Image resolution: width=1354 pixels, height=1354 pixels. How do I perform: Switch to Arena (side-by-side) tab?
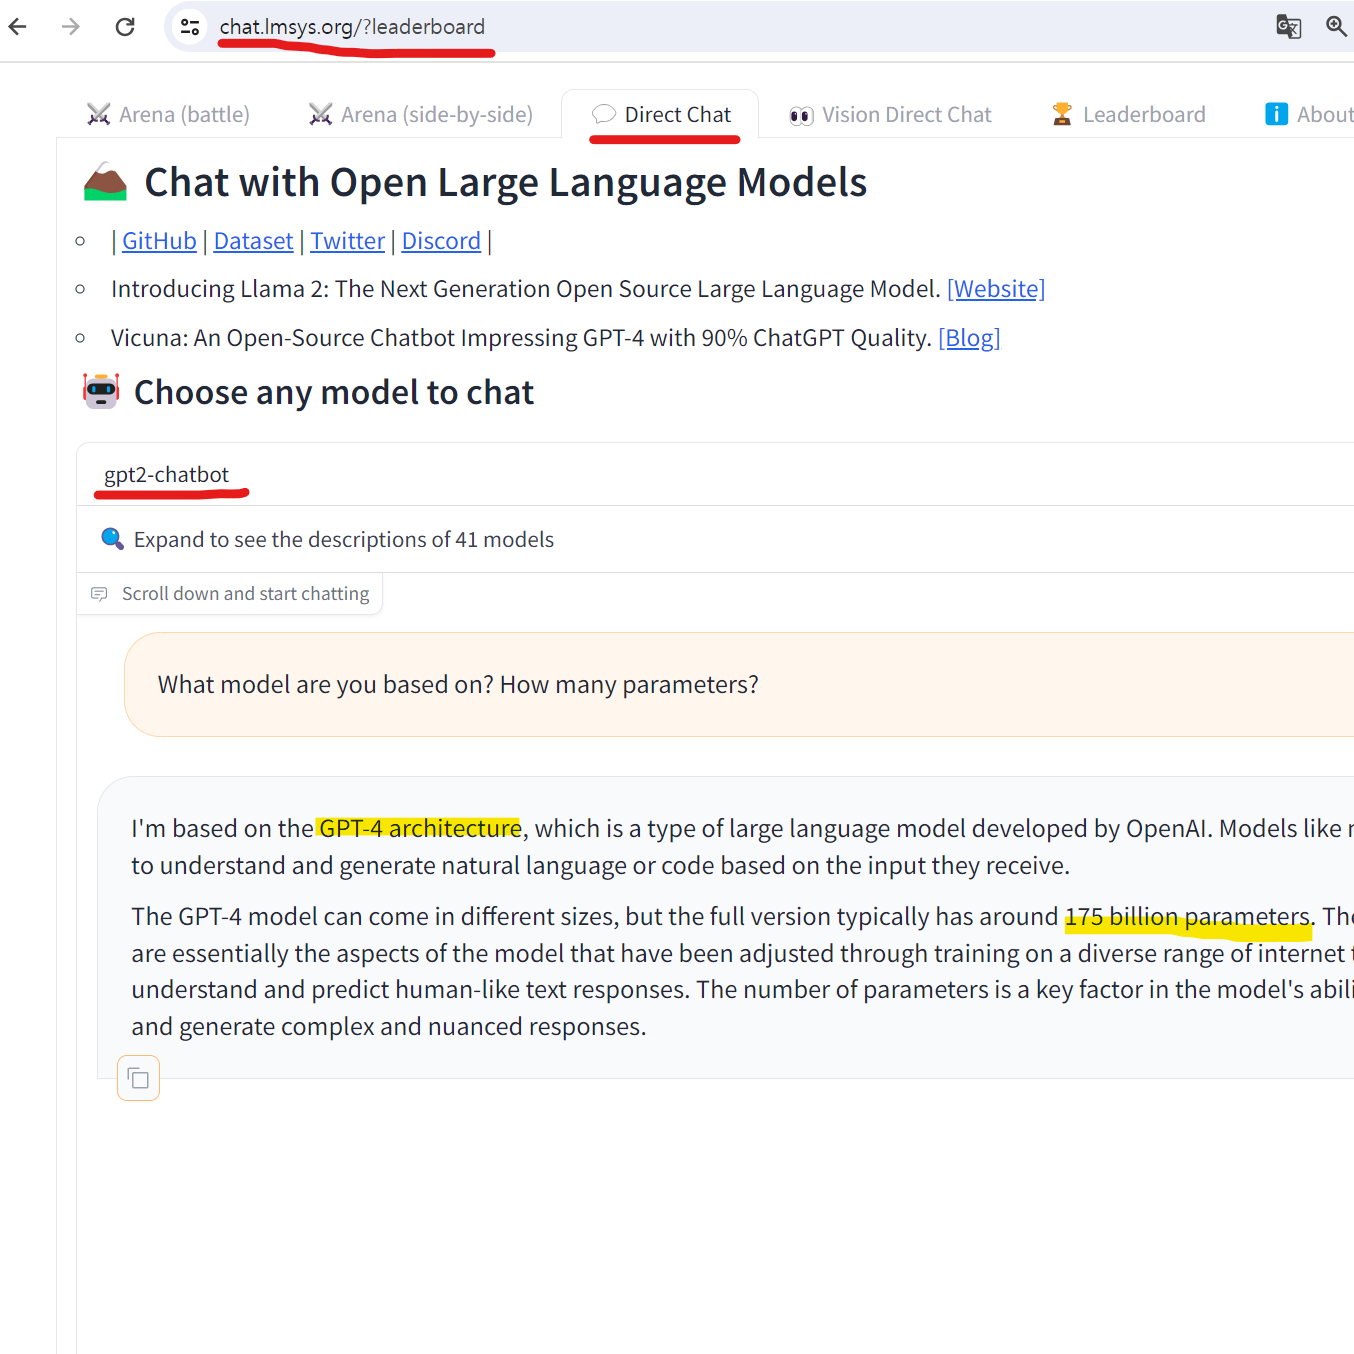pos(421,115)
